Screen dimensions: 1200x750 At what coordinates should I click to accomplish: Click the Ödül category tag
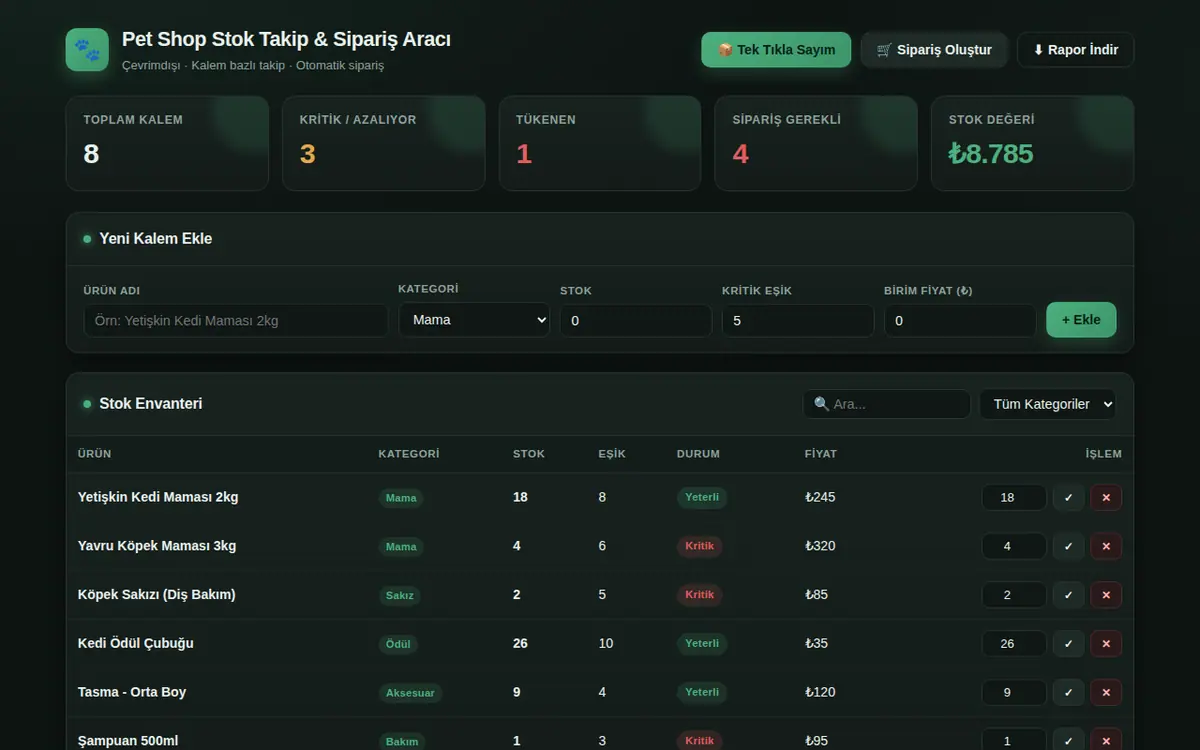point(398,644)
